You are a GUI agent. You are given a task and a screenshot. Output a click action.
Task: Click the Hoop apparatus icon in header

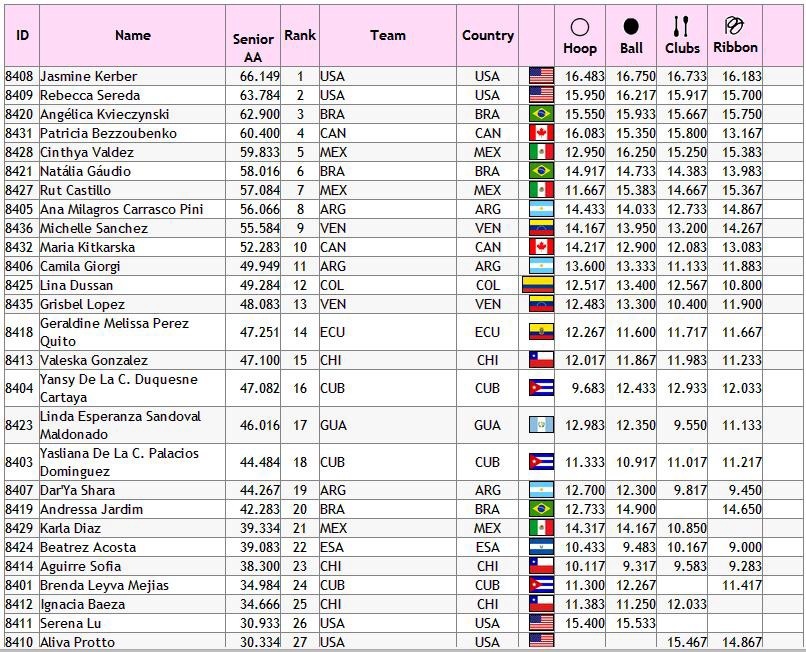pos(580,27)
